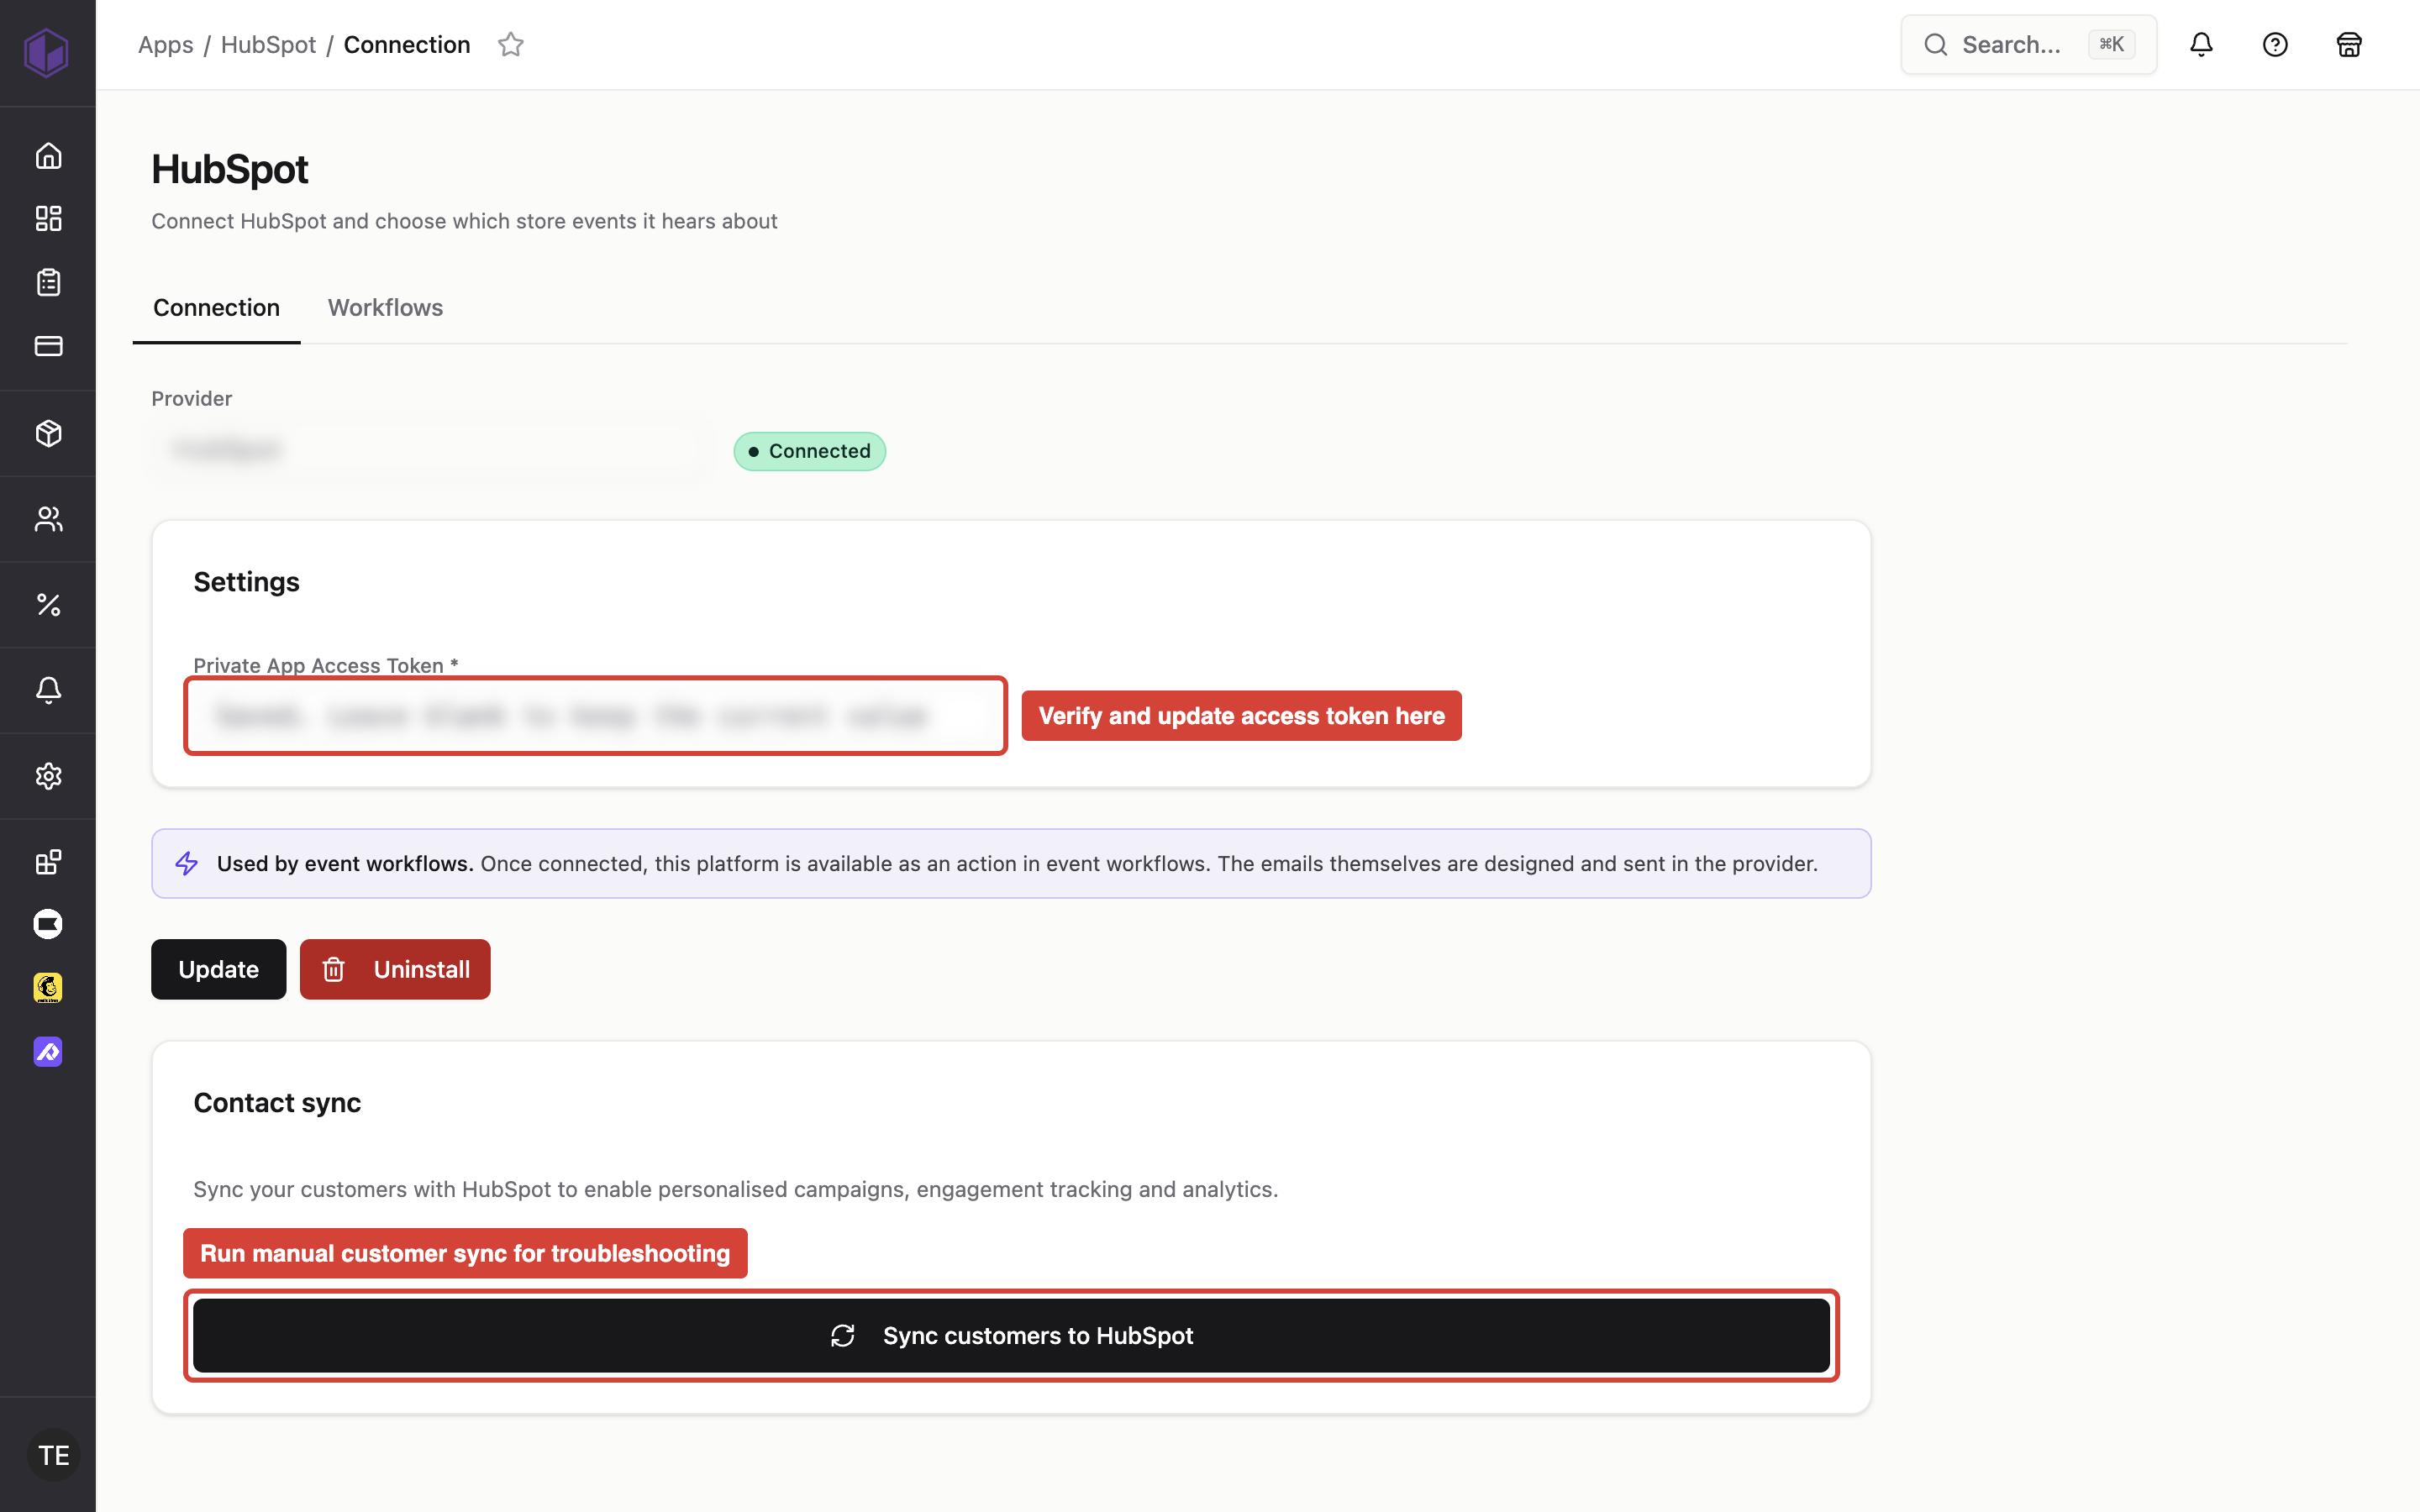The image size is (2420, 1512).
Task: Click Sync customers to HubSpot button
Action: point(1011,1335)
